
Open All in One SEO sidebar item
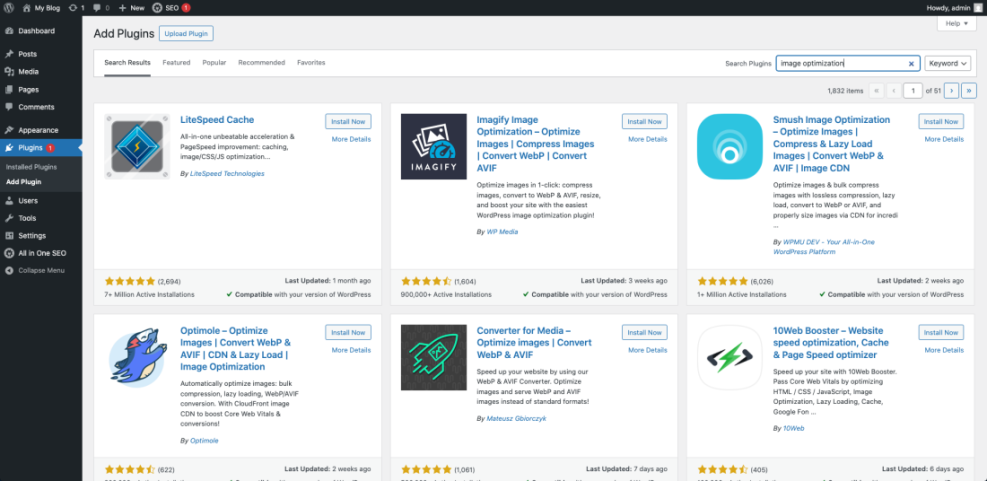[41, 253]
